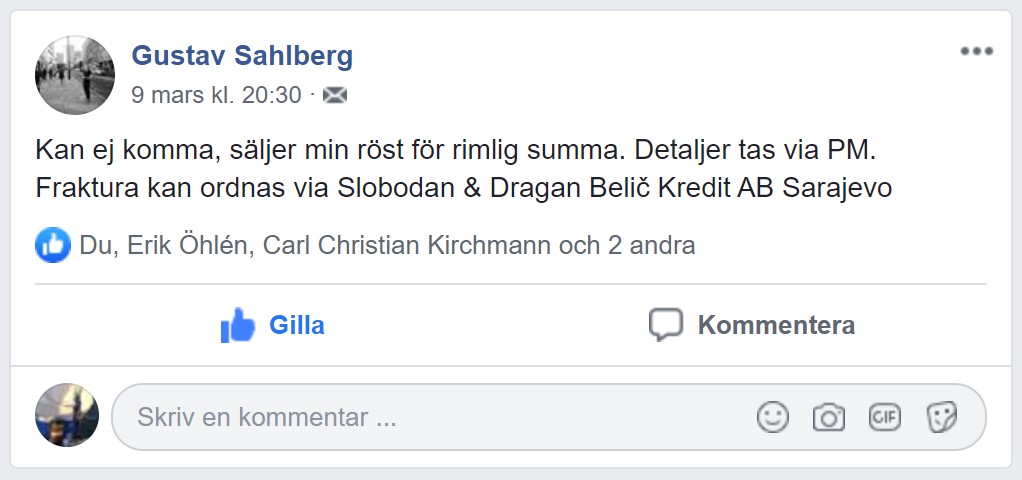Open the three-dot post options menu

click(976, 52)
